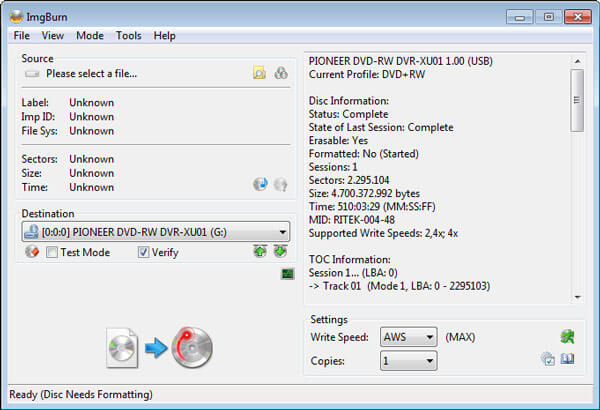Click the book icon in Settings
The height and width of the screenshot is (410, 600).
tap(568, 359)
